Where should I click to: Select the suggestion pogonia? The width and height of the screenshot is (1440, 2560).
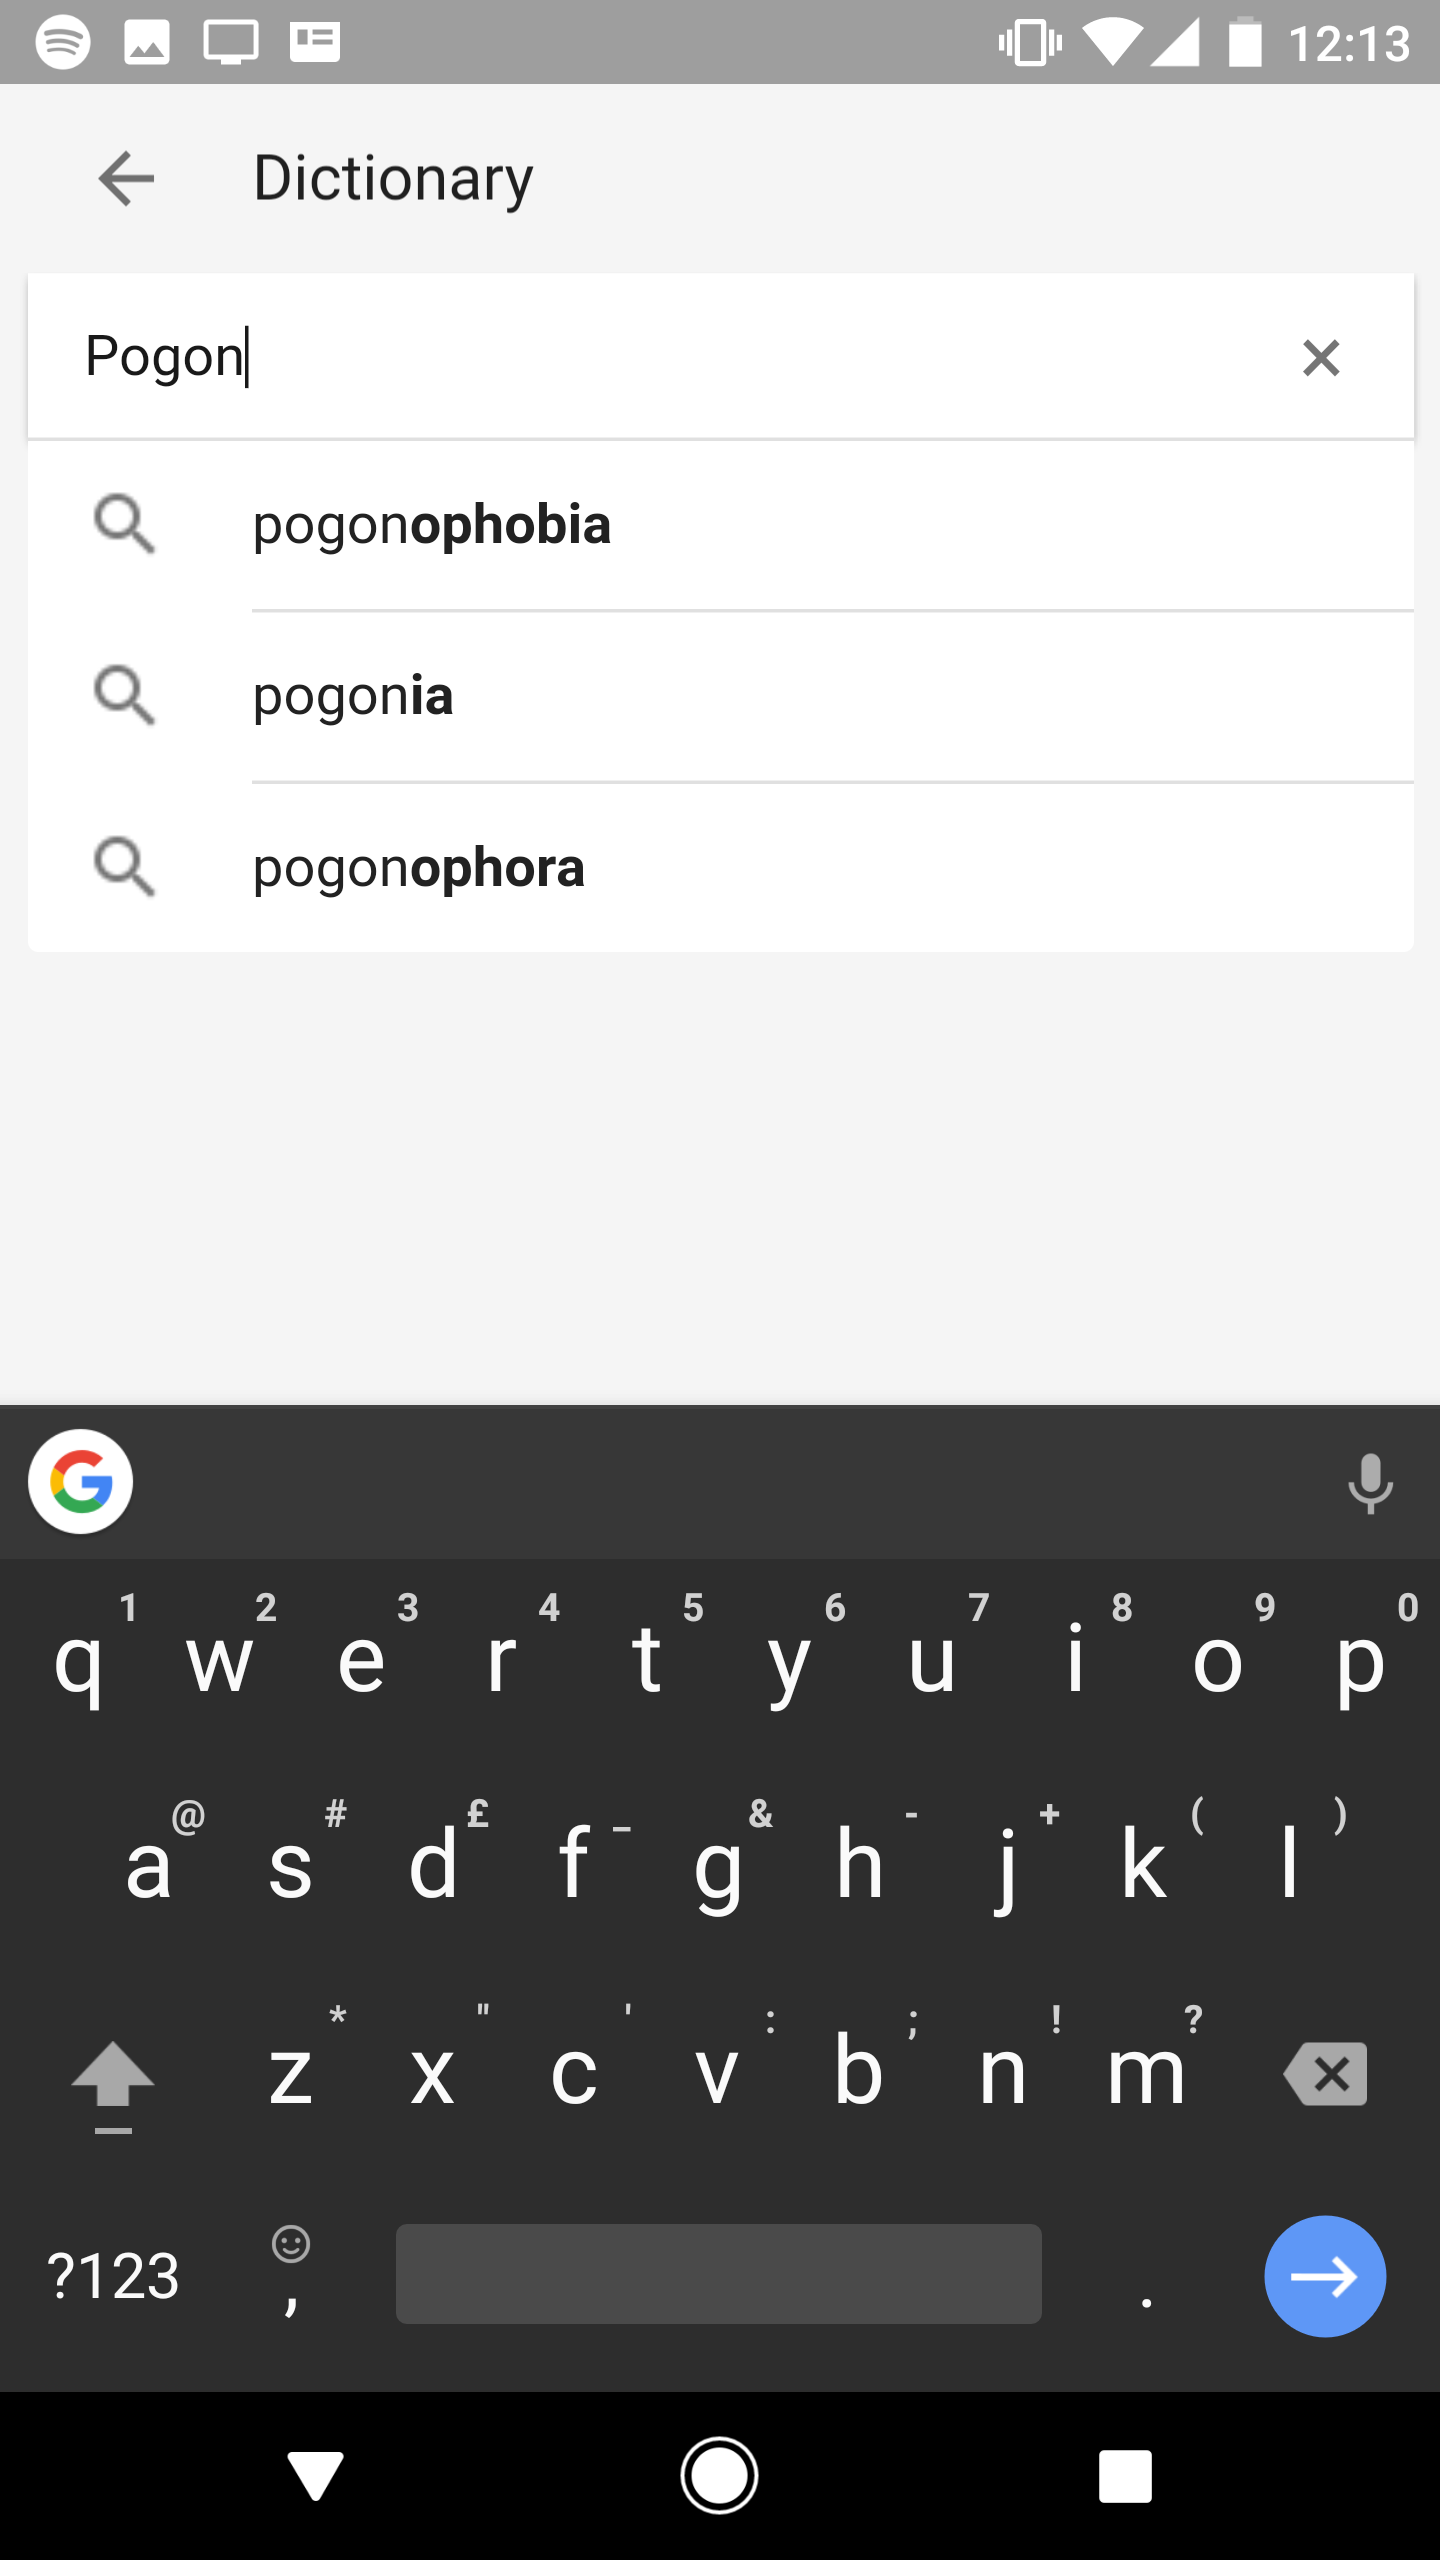[351, 694]
